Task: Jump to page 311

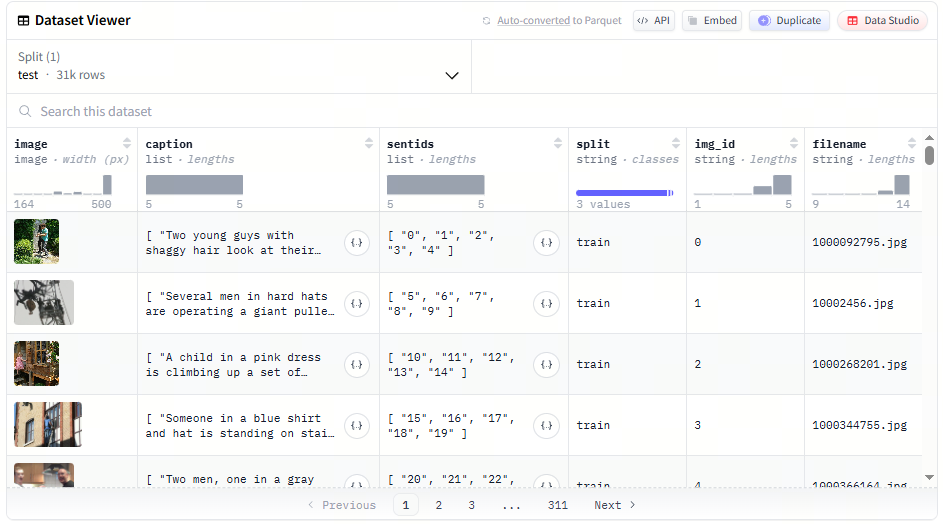Action: pyautogui.click(x=558, y=505)
